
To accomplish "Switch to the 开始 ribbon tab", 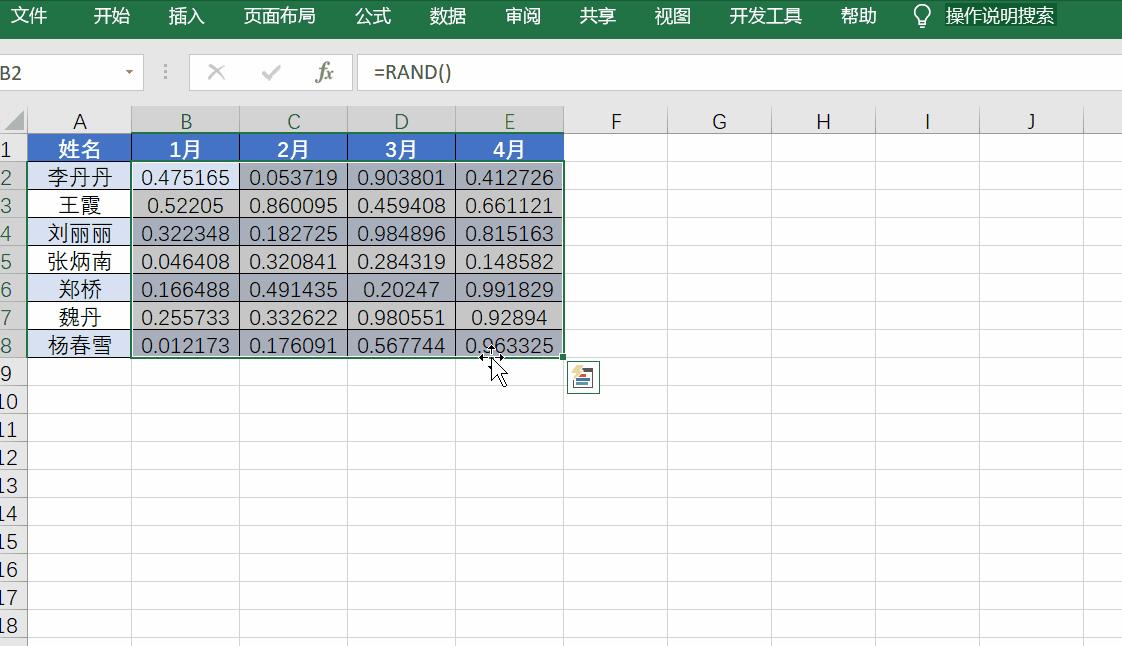I will click(110, 15).
